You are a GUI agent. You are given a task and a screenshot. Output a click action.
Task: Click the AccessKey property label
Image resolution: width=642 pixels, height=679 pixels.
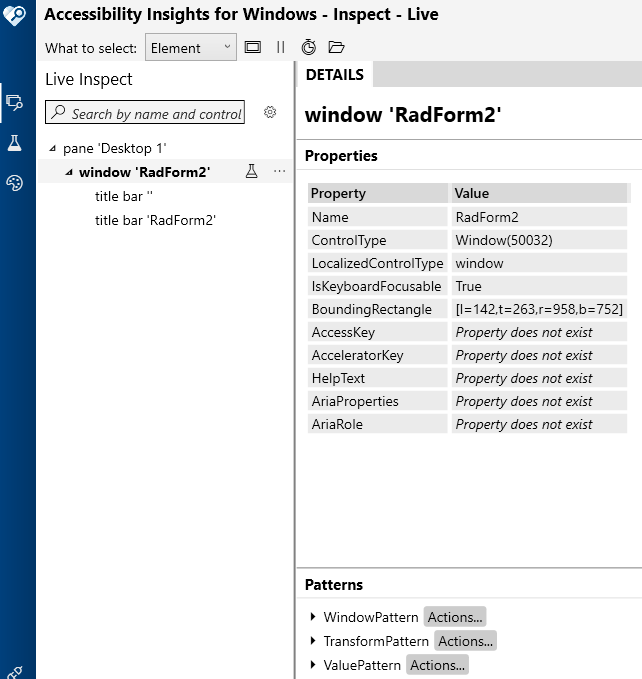pos(377,332)
